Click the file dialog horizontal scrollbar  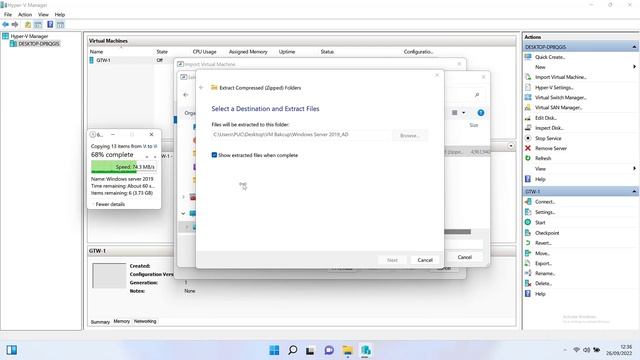(457, 232)
